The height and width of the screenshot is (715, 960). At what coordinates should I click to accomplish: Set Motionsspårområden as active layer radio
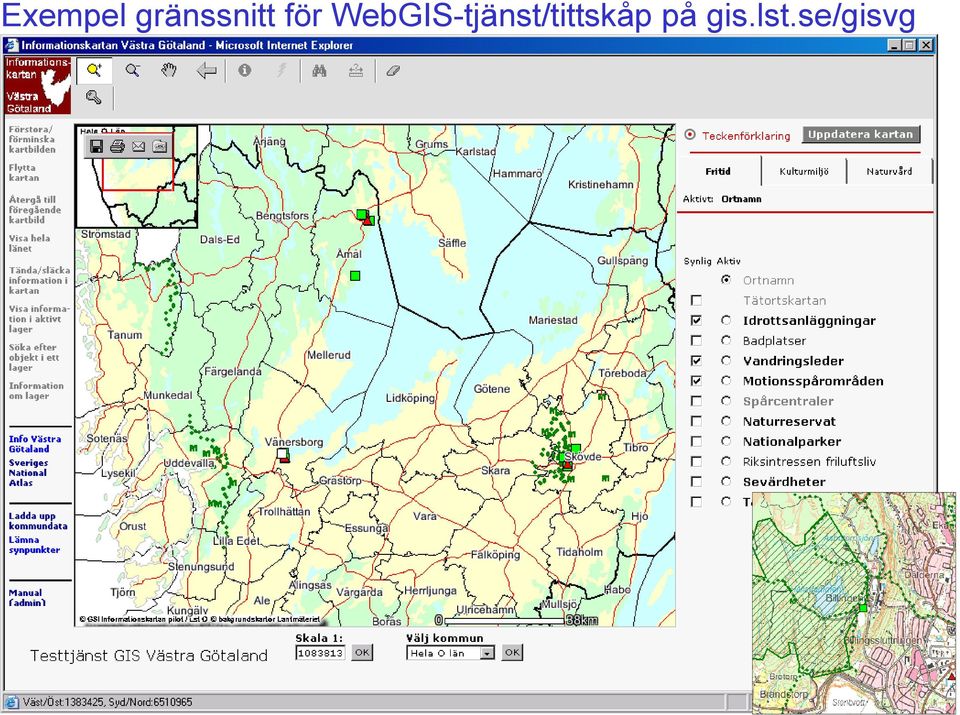tap(726, 381)
